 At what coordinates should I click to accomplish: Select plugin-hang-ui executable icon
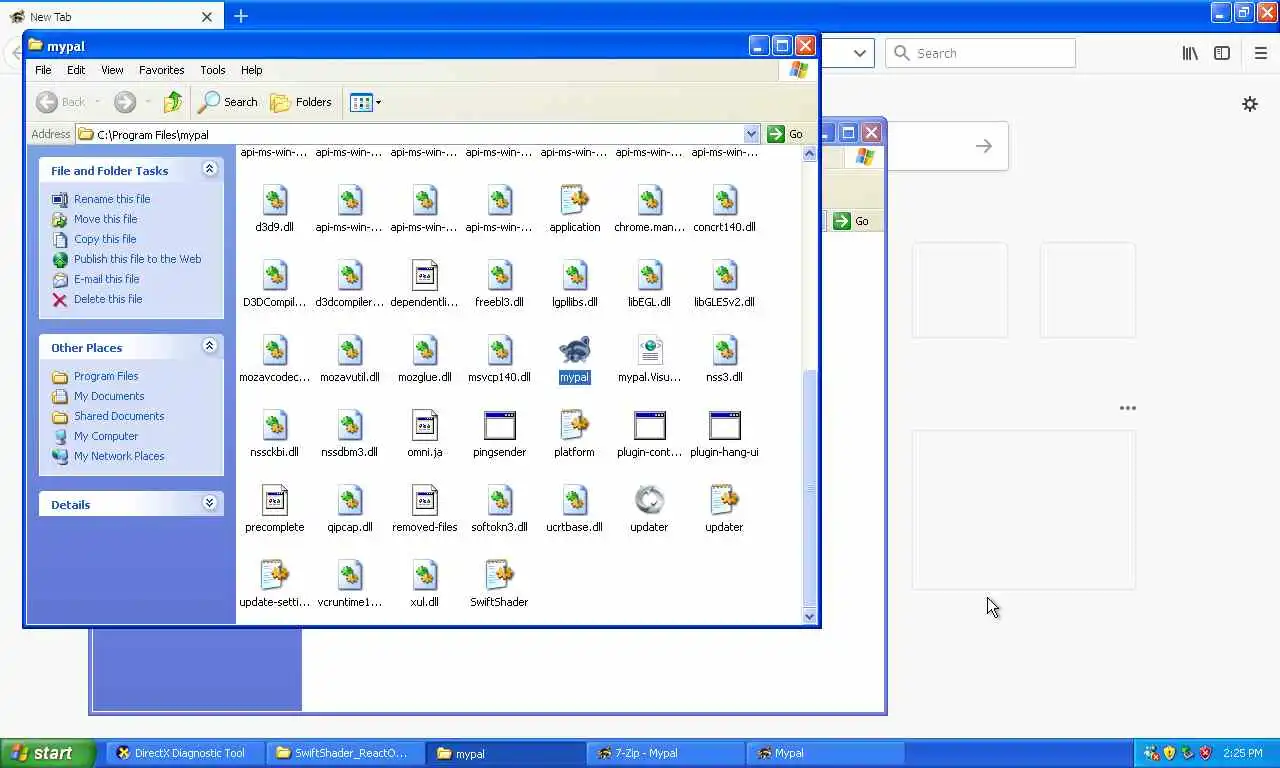[x=725, y=425]
